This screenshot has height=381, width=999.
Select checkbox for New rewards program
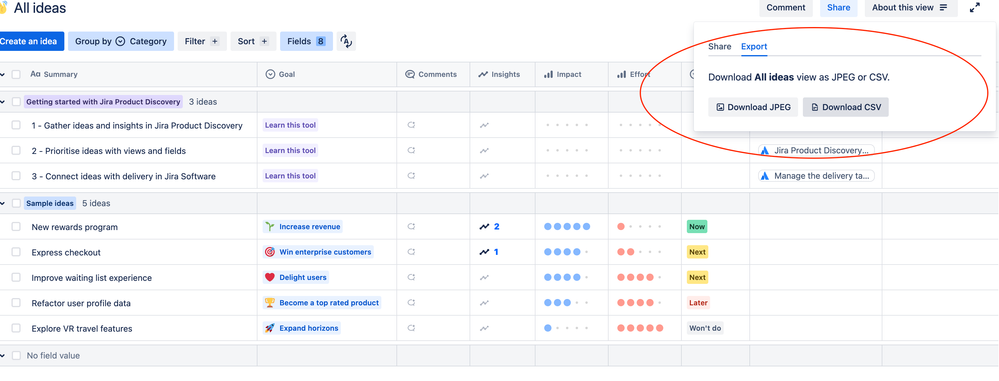click(16, 227)
